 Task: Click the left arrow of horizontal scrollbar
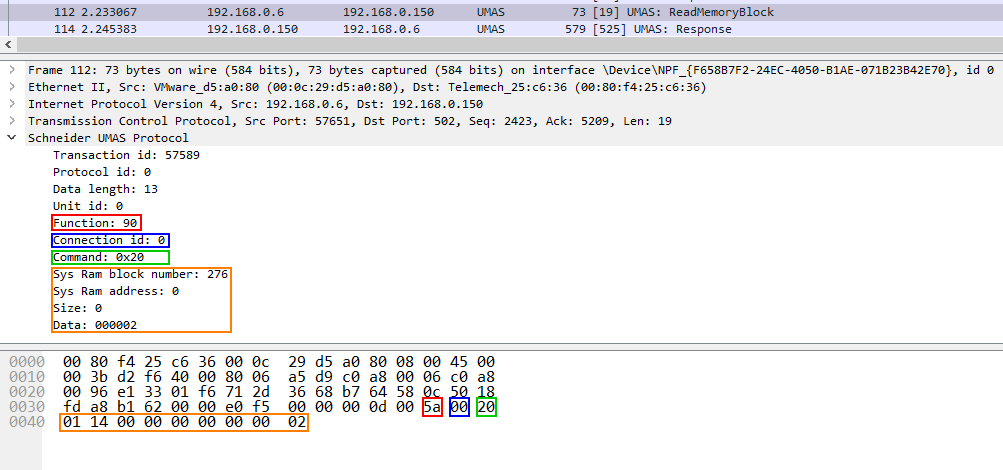point(9,46)
